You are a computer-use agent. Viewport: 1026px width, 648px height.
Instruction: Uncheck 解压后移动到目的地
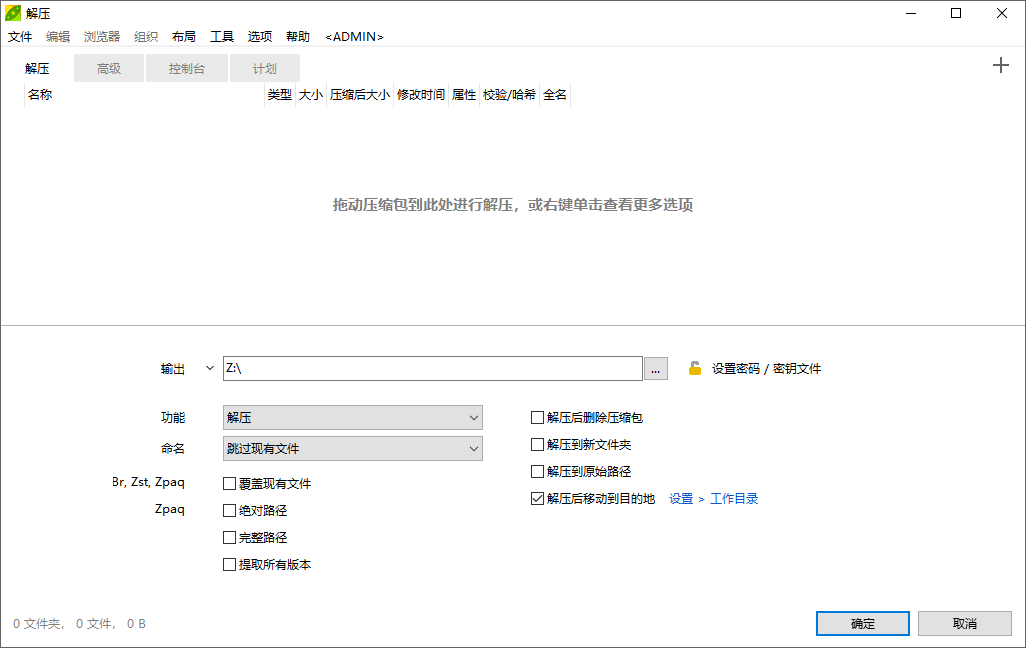tap(536, 498)
